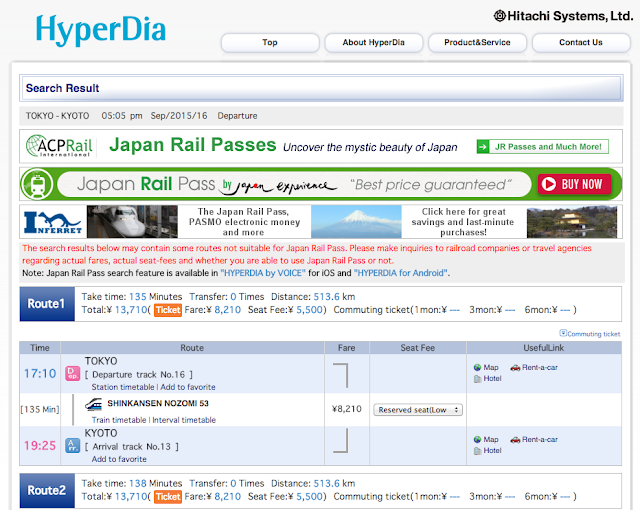Click the Mount Fuji thumbnail image
This screenshot has height=510, width=640.
click(x=356, y=222)
